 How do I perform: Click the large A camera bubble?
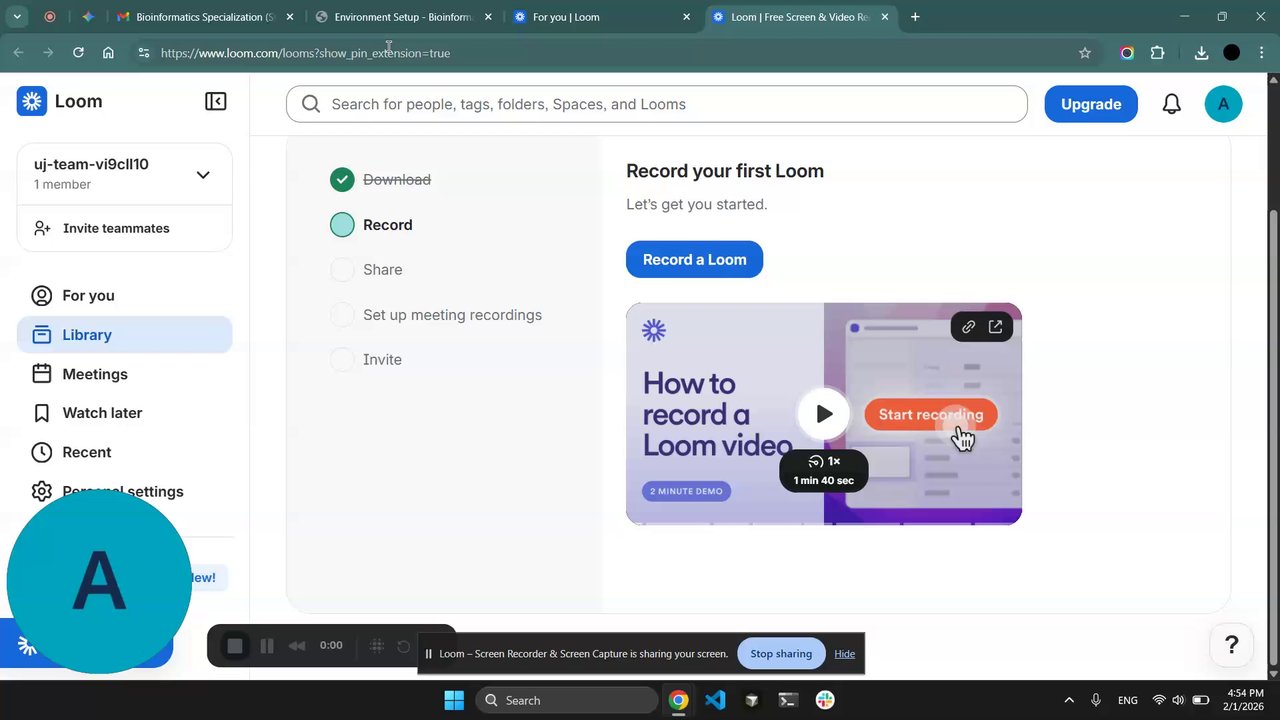tap(98, 582)
